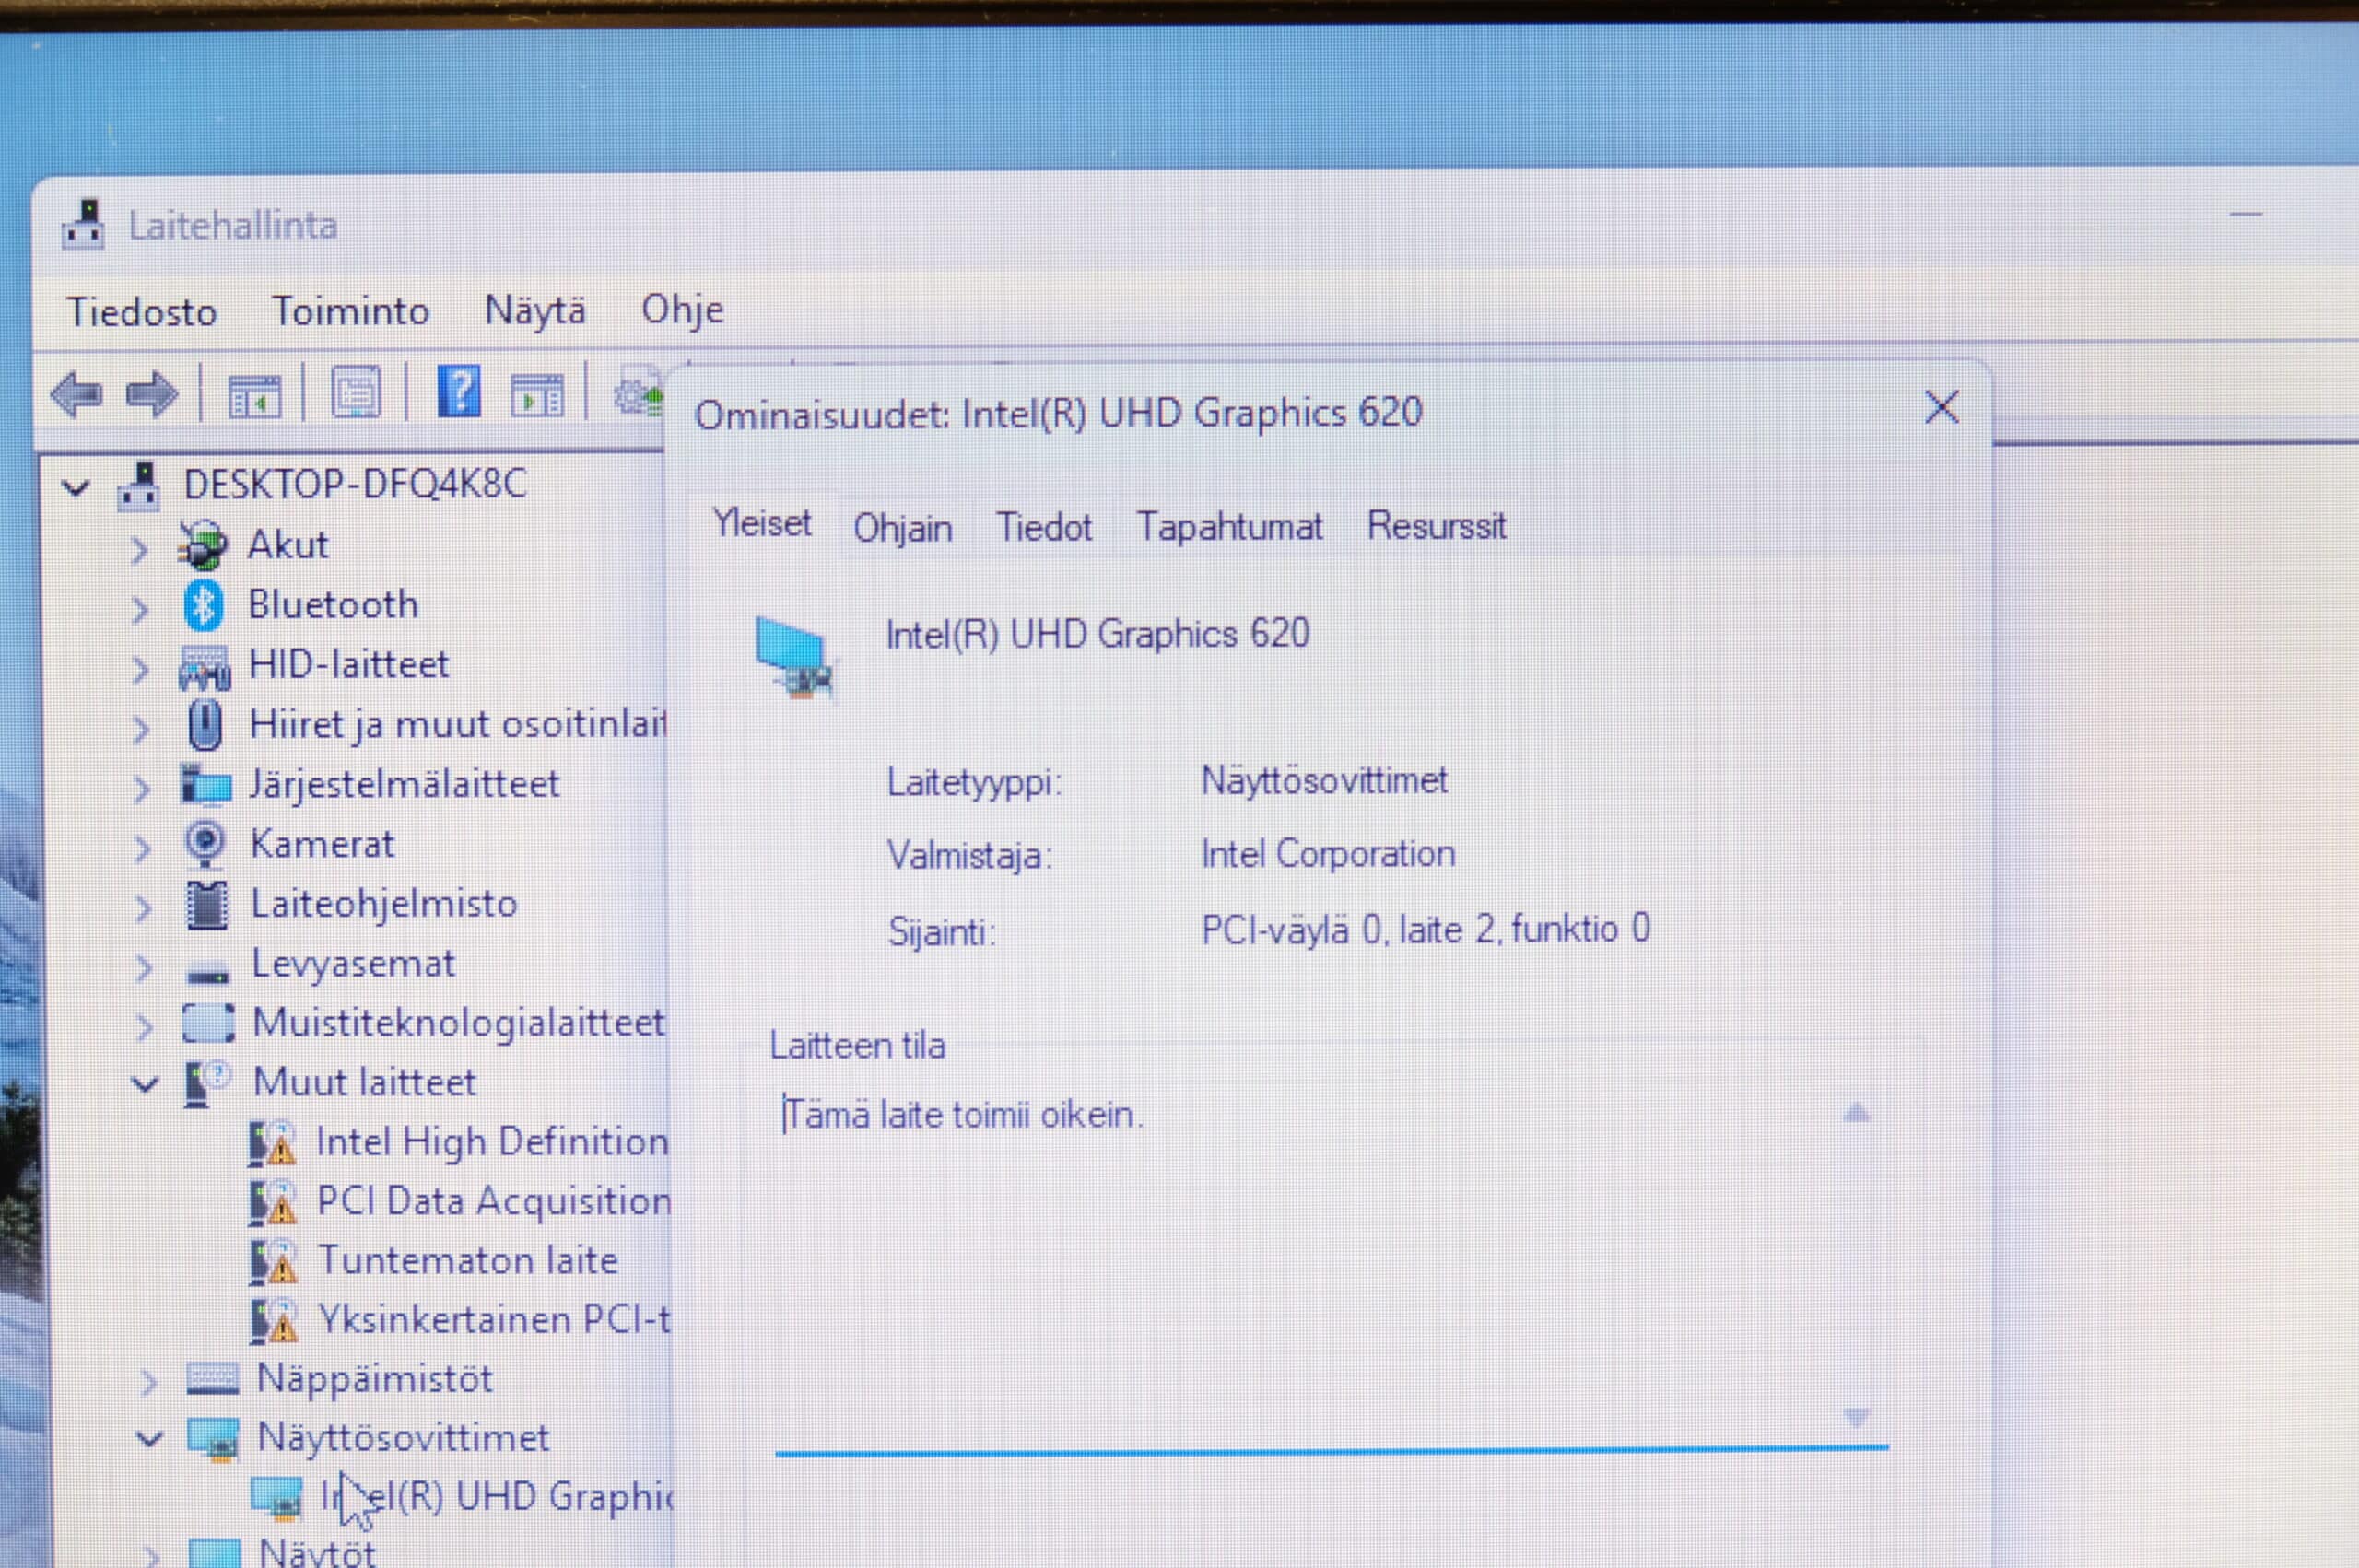Collapse the Näyttösovittimet category
Screen dimensions: 2359x1568
pyautogui.click(x=149, y=1440)
